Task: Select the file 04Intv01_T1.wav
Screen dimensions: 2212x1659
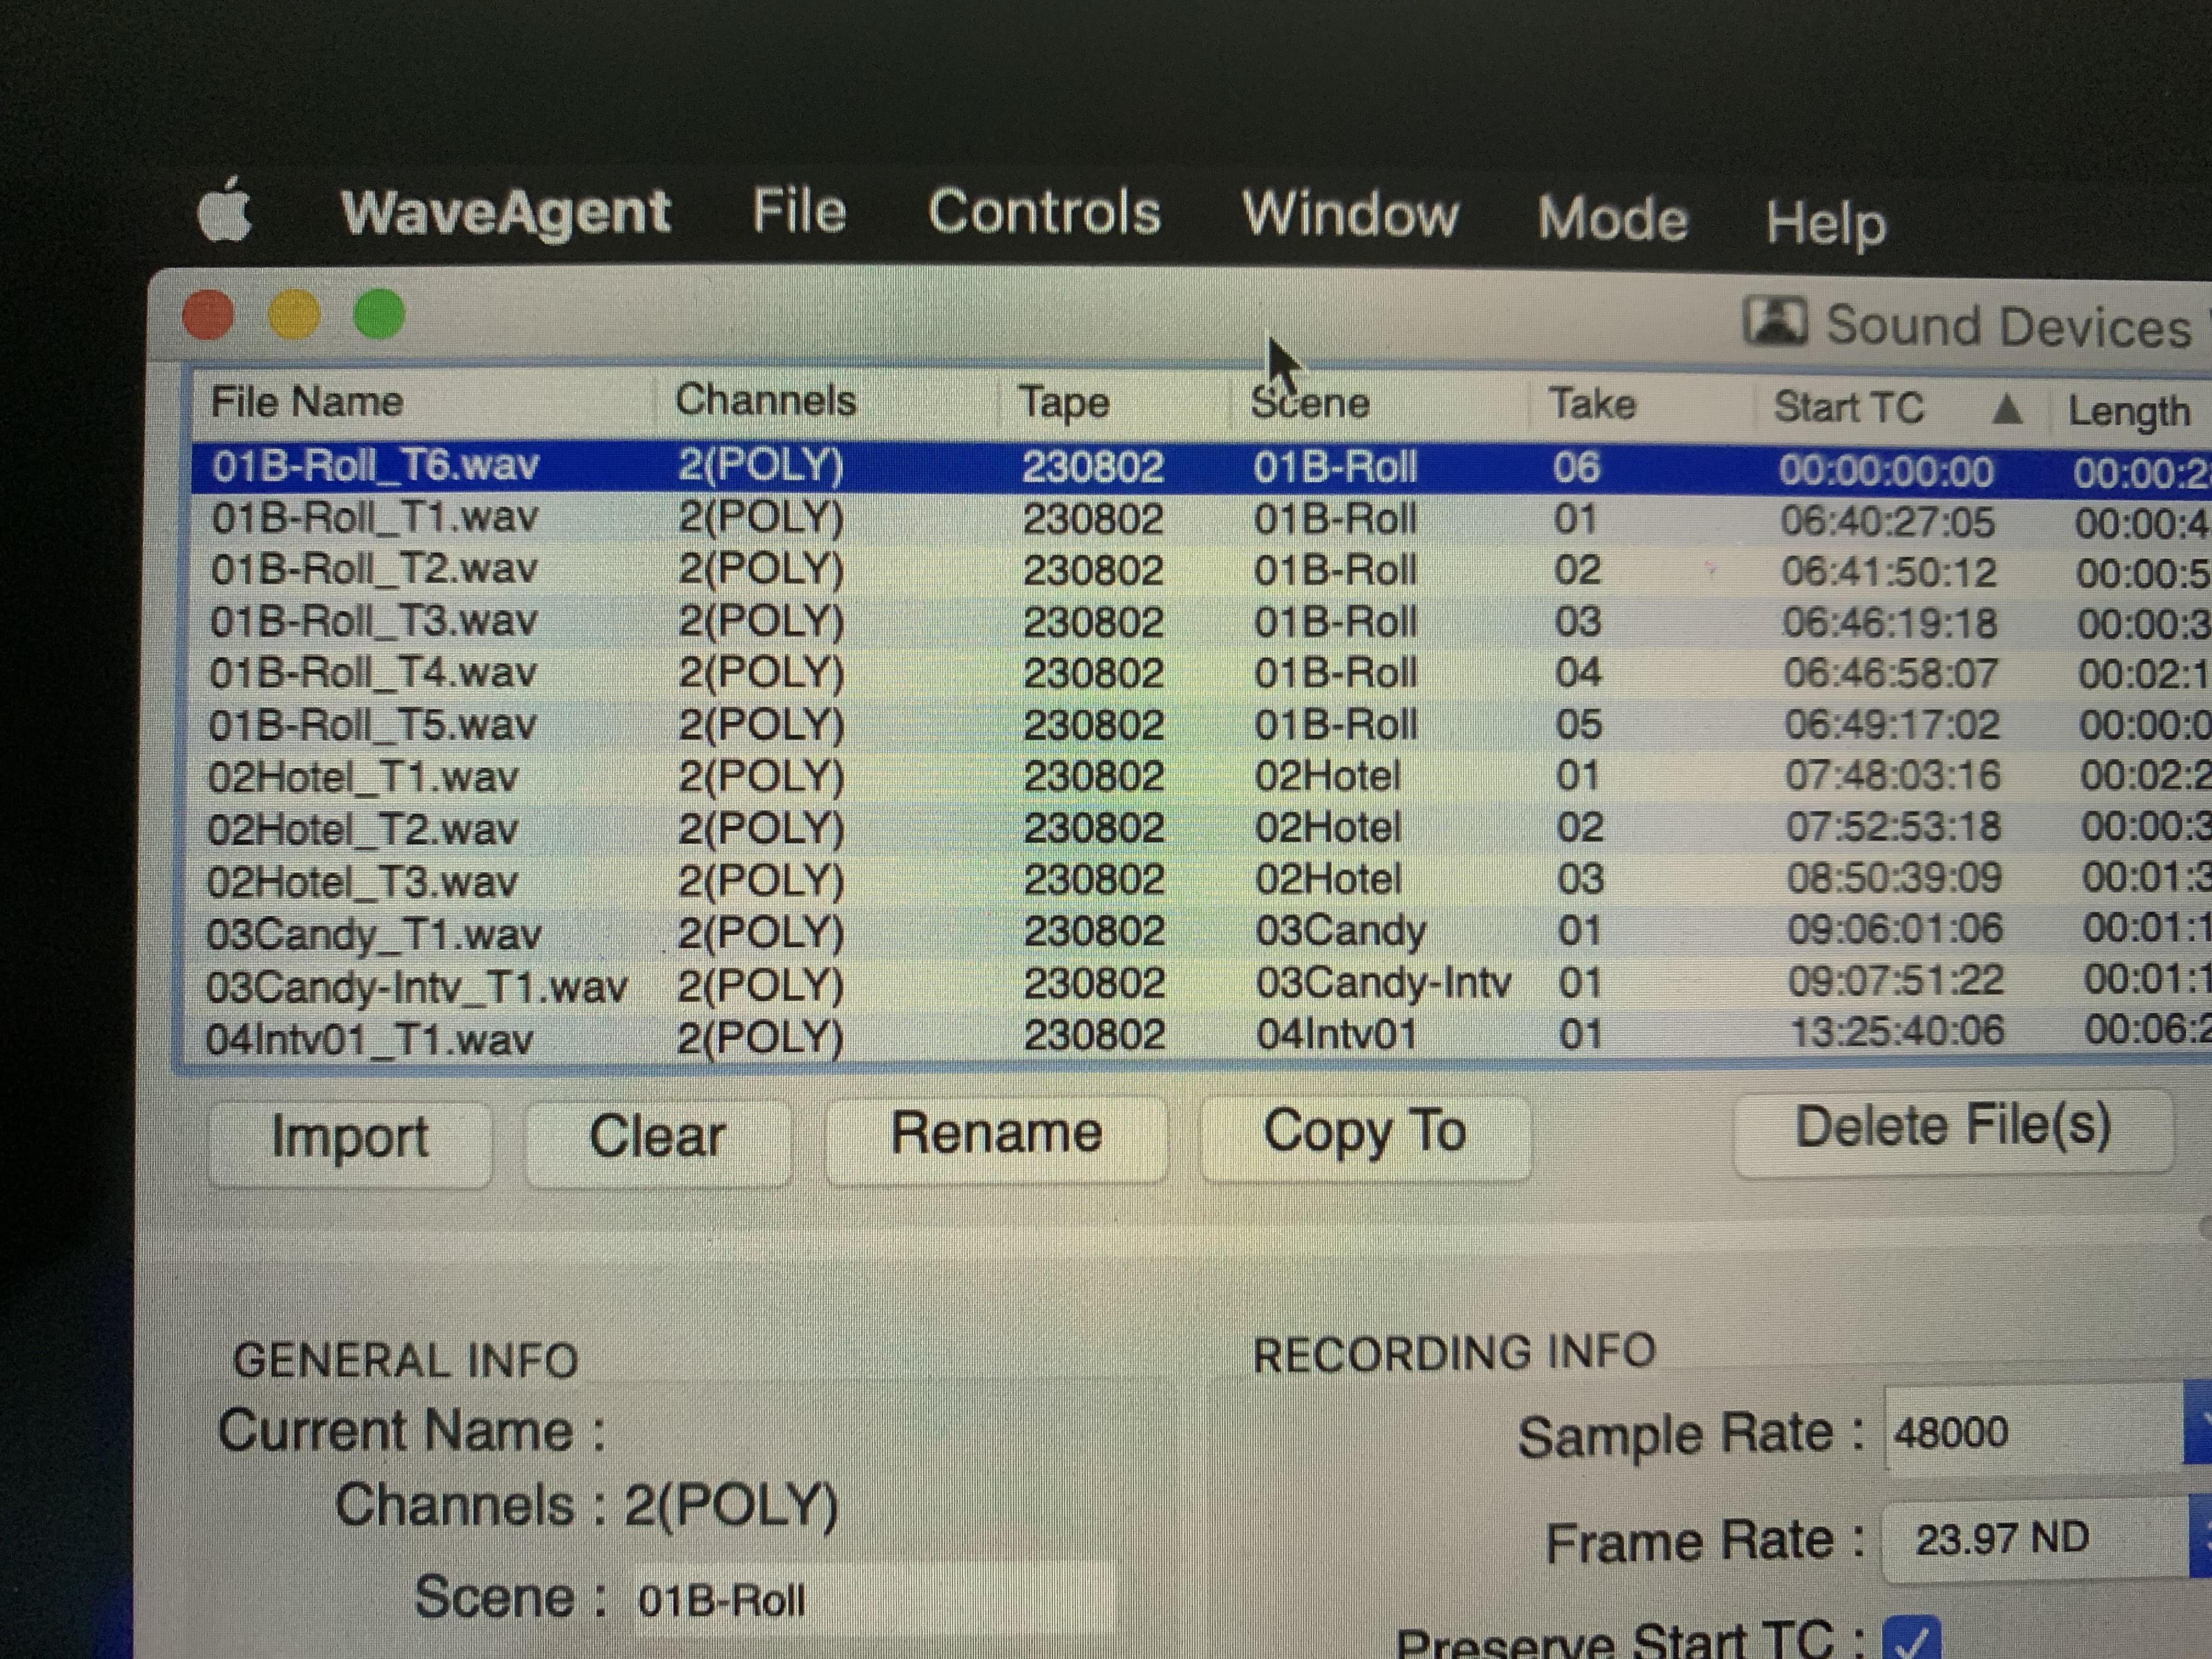Action: pos(369,1040)
